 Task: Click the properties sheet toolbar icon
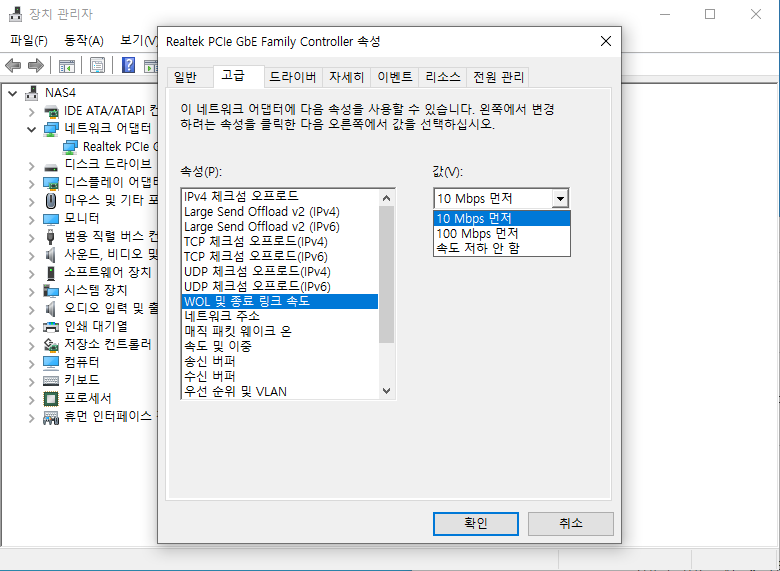click(97, 65)
